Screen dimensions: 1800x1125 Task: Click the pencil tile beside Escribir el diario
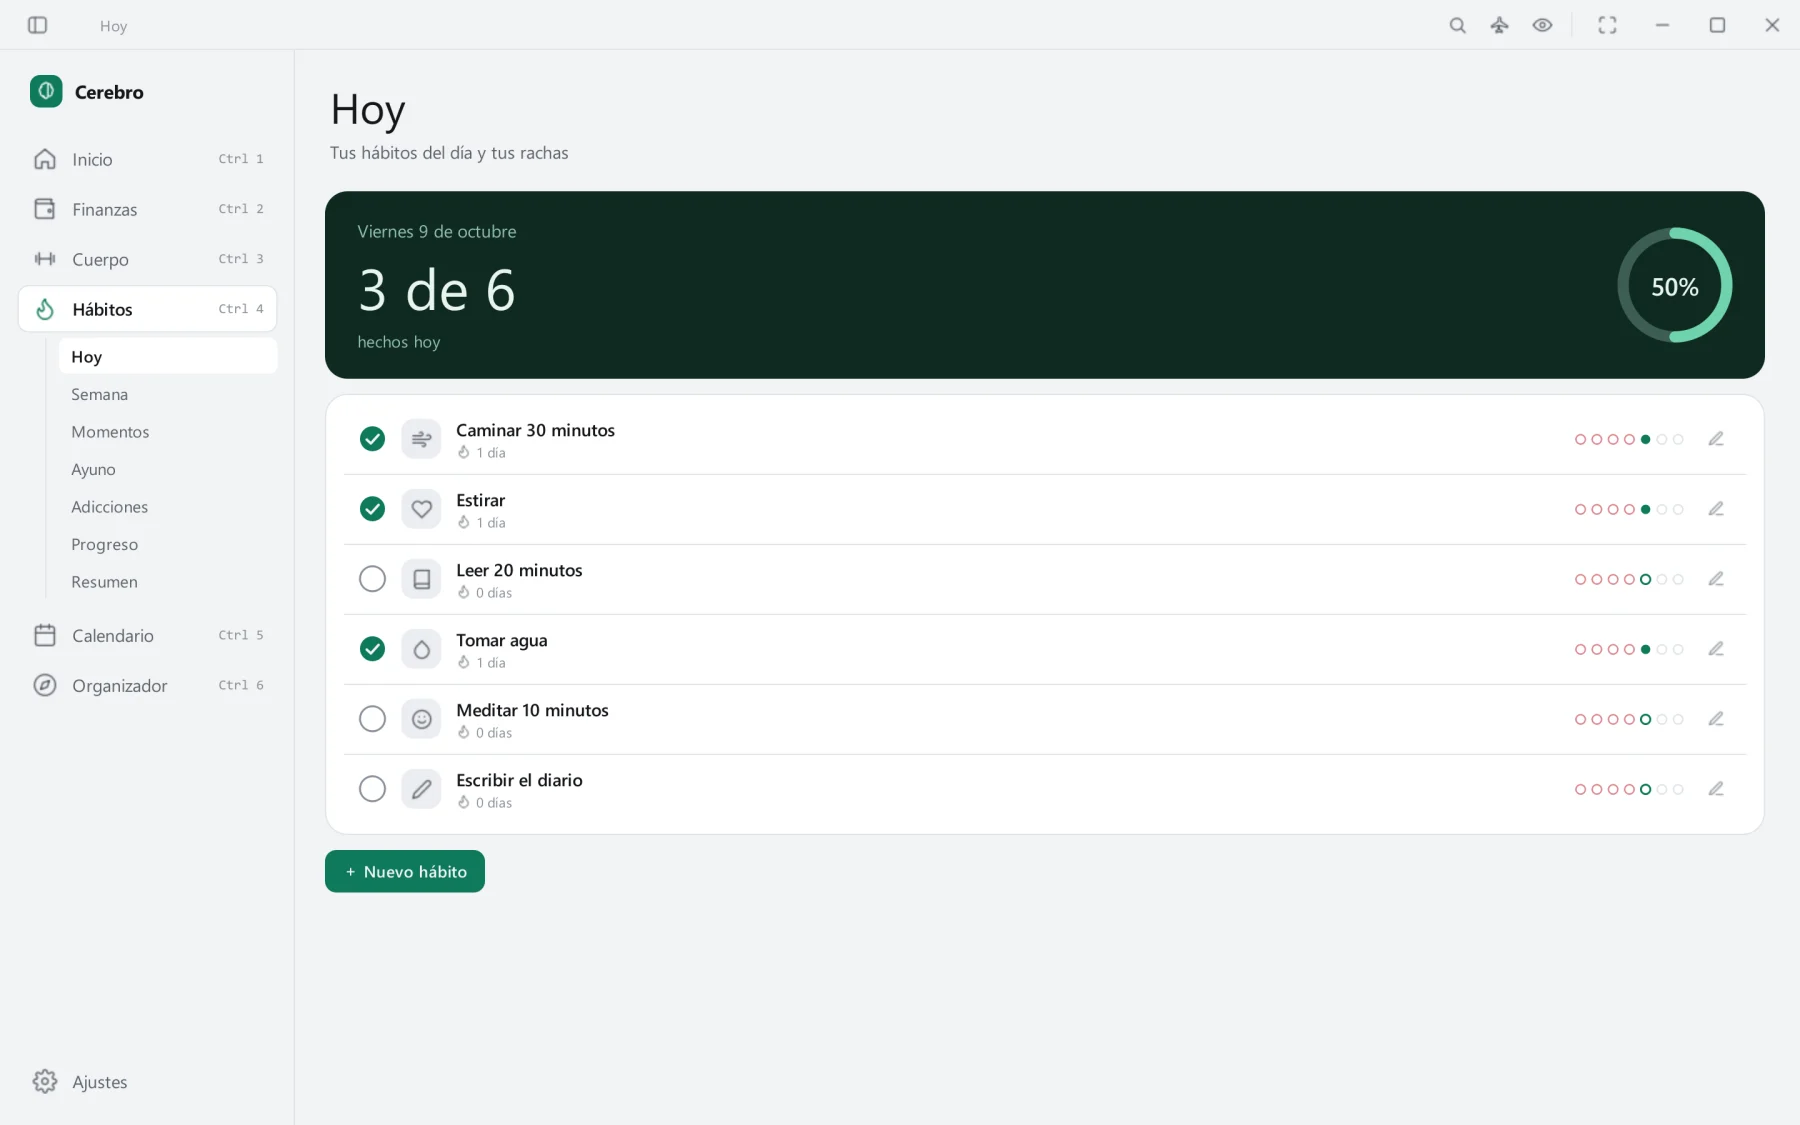[421, 789]
